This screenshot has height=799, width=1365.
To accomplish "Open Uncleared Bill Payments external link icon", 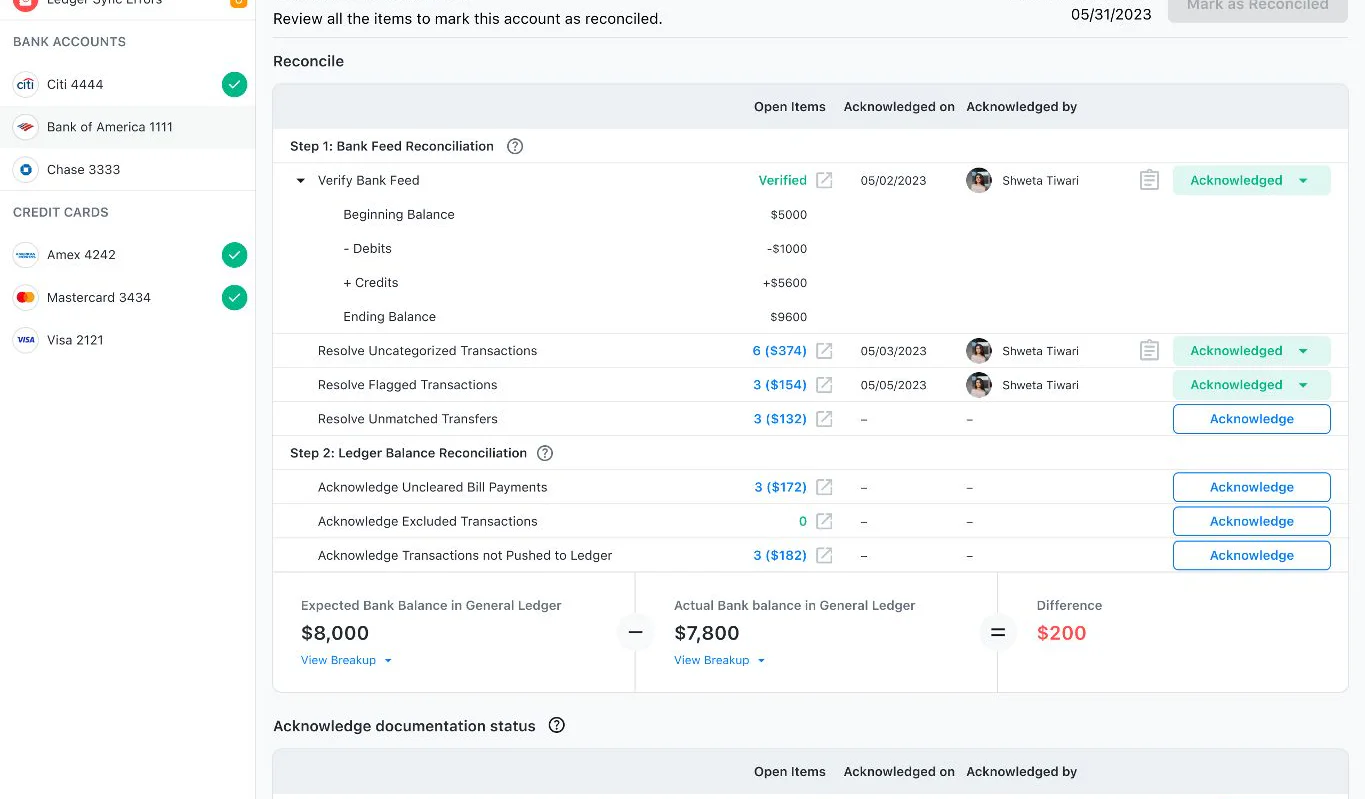I will [x=824, y=487].
